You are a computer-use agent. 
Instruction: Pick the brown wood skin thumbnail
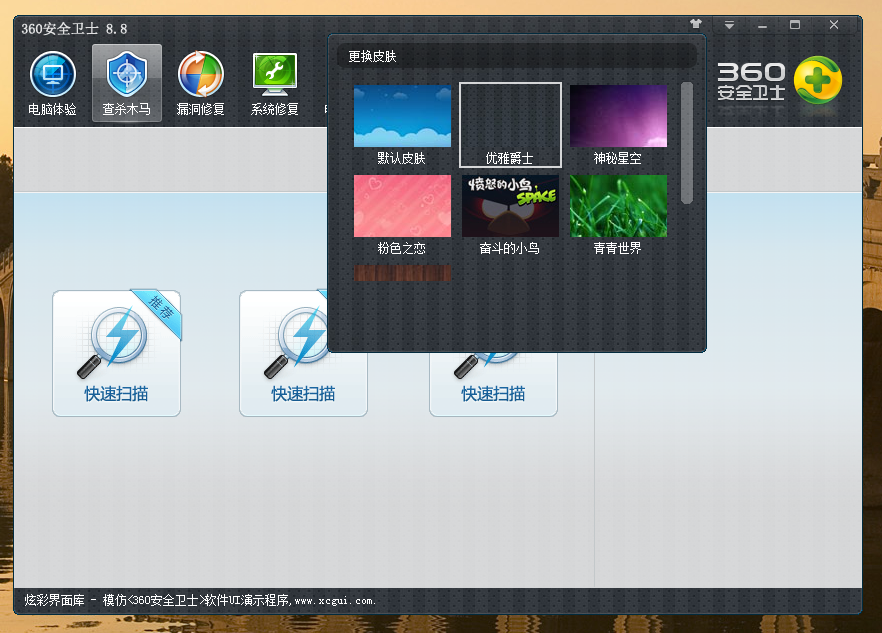(402, 273)
